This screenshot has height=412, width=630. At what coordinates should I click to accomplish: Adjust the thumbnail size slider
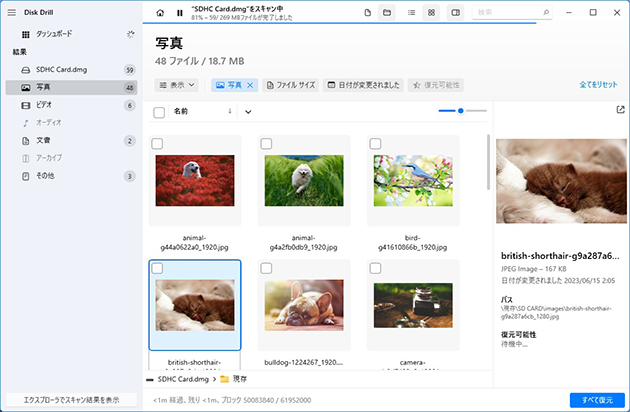462,111
